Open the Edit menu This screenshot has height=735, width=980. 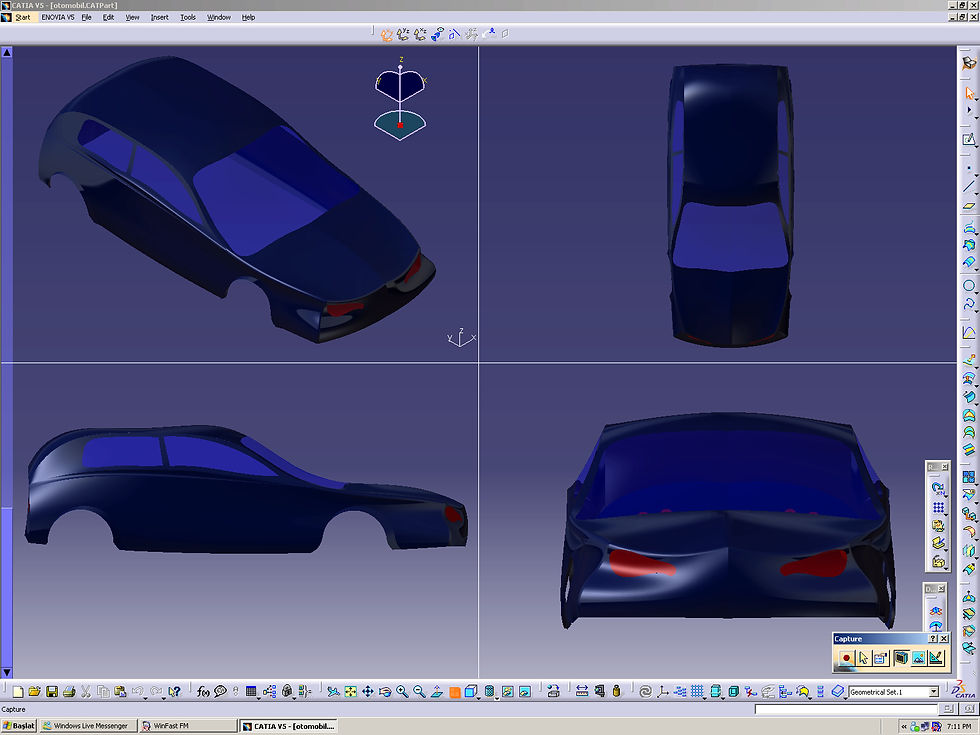pos(108,18)
